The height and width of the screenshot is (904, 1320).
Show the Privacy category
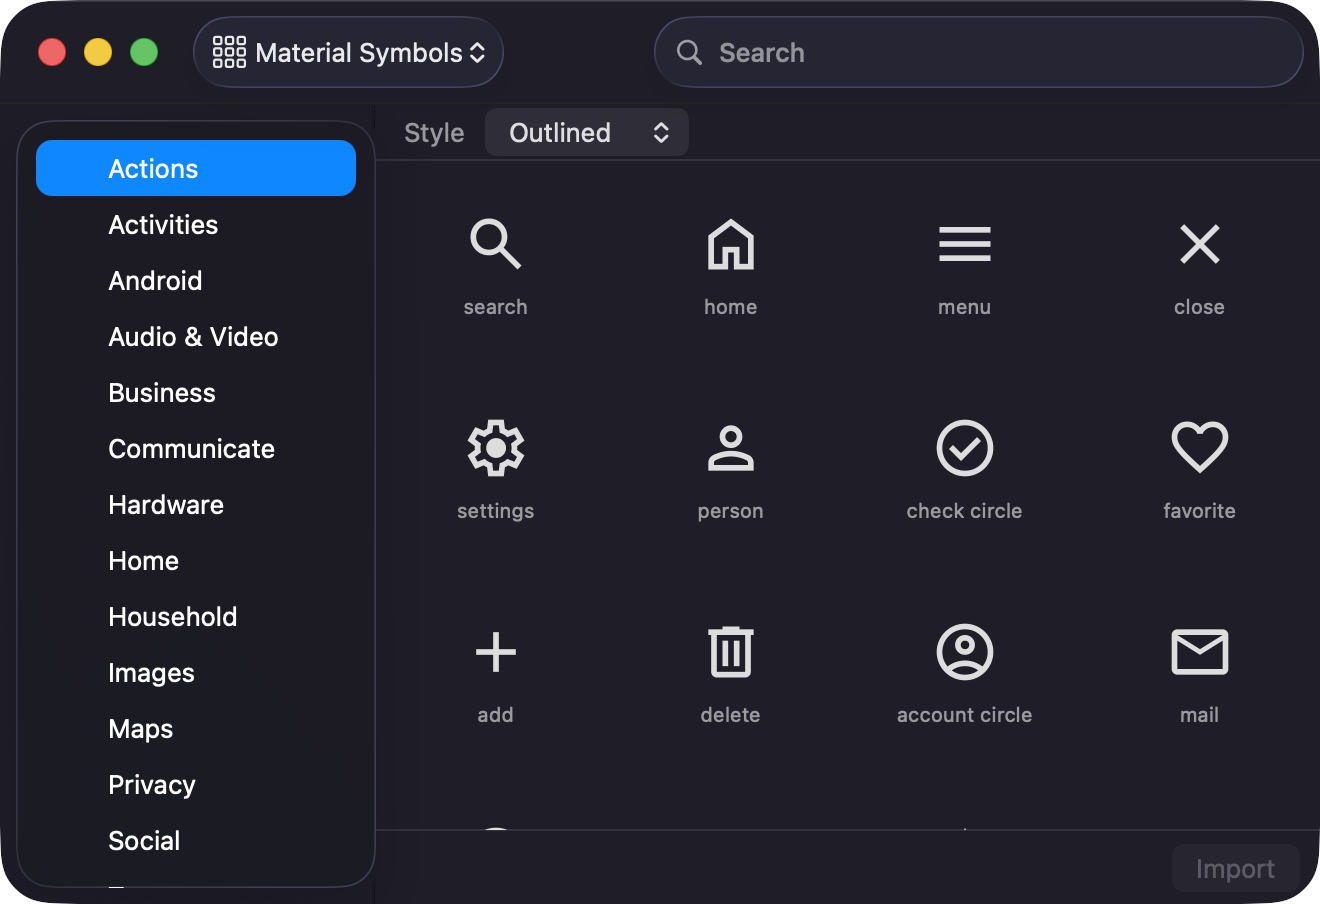pos(196,784)
